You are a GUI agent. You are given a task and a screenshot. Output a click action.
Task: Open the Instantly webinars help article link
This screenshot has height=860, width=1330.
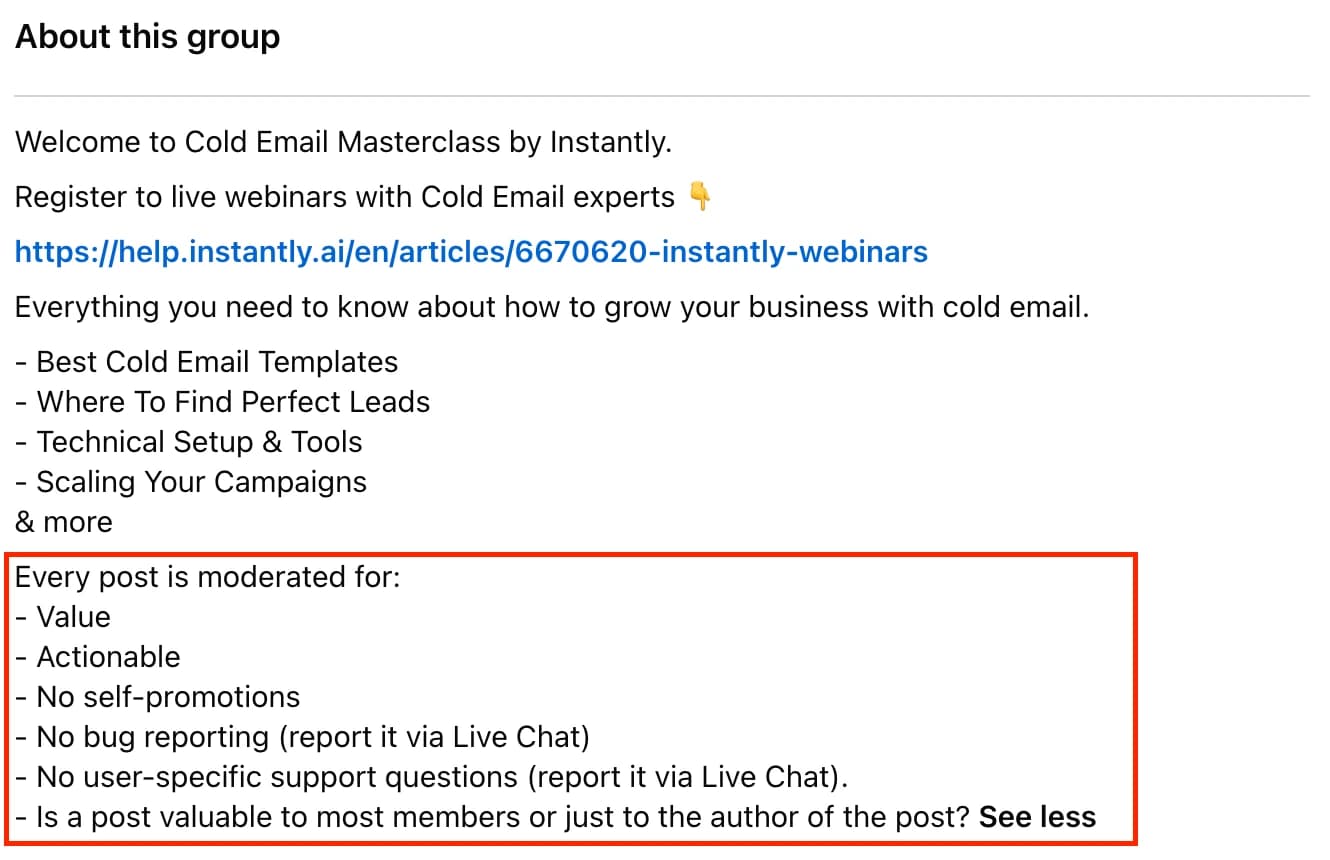pos(471,252)
